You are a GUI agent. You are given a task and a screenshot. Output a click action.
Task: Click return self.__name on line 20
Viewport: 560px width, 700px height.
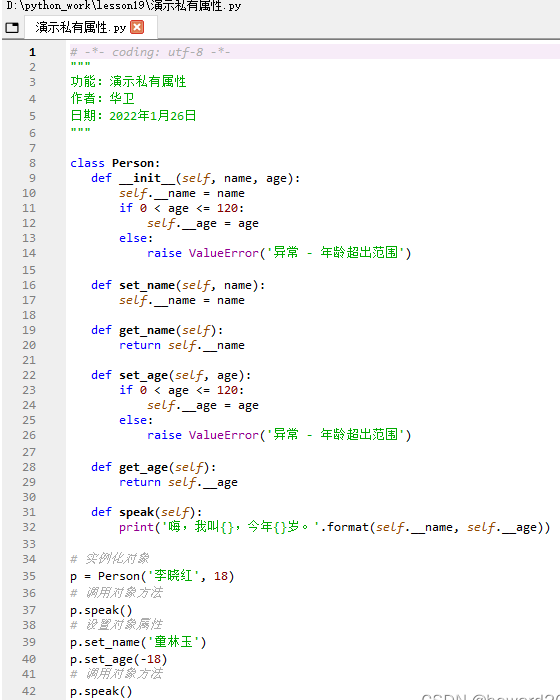(182, 346)
